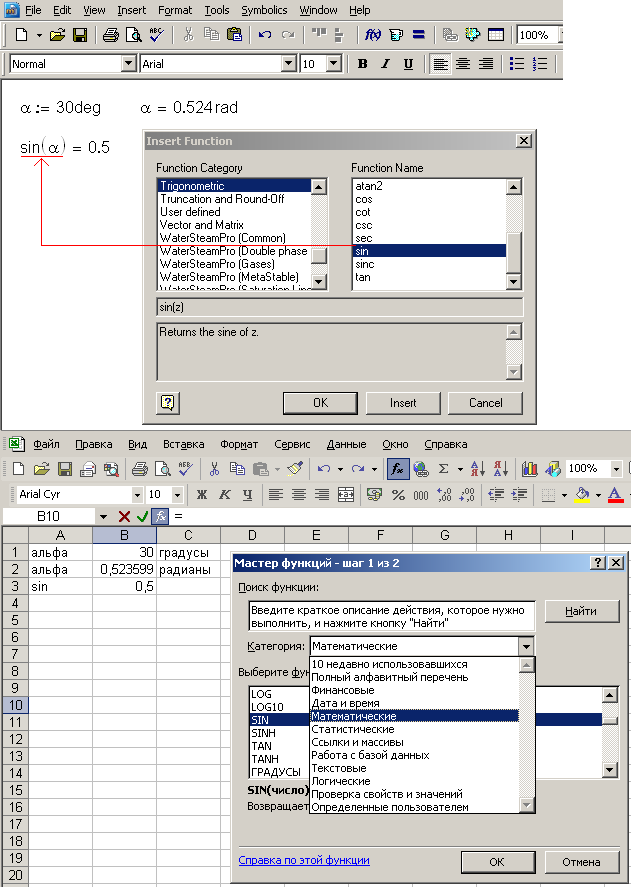Open the Symbolics menu

[x=264, y=10]
